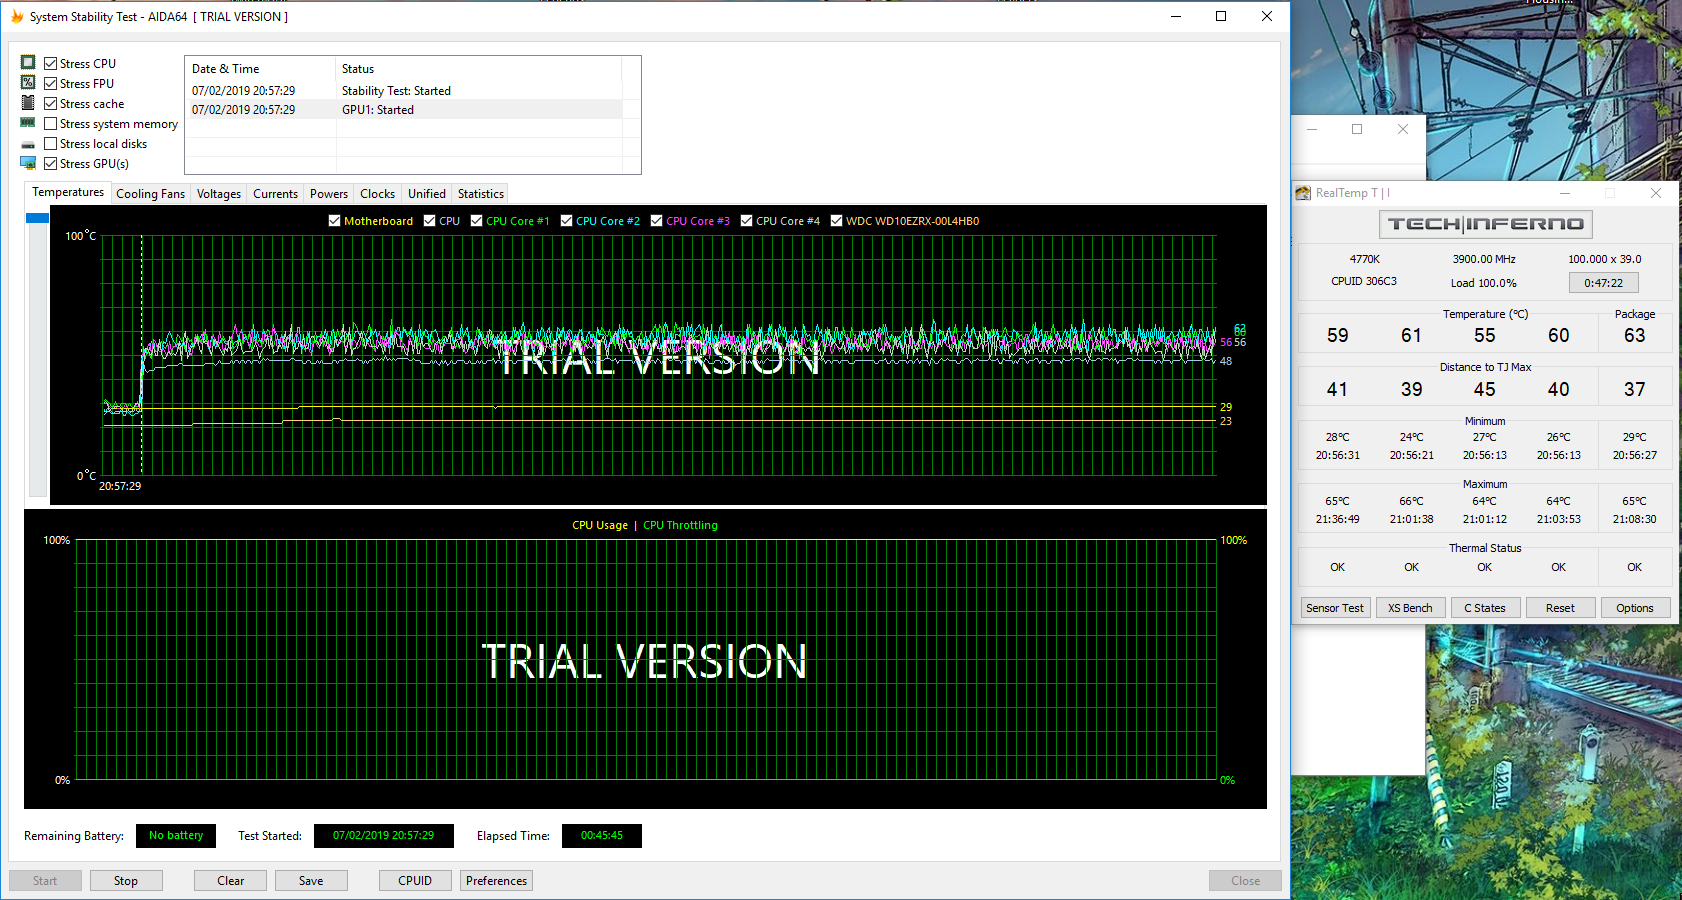Toggle CPU temperature graph checkbox
Image resolution: width=1682 pixels, height=900 pixels.
coord(429,221)
